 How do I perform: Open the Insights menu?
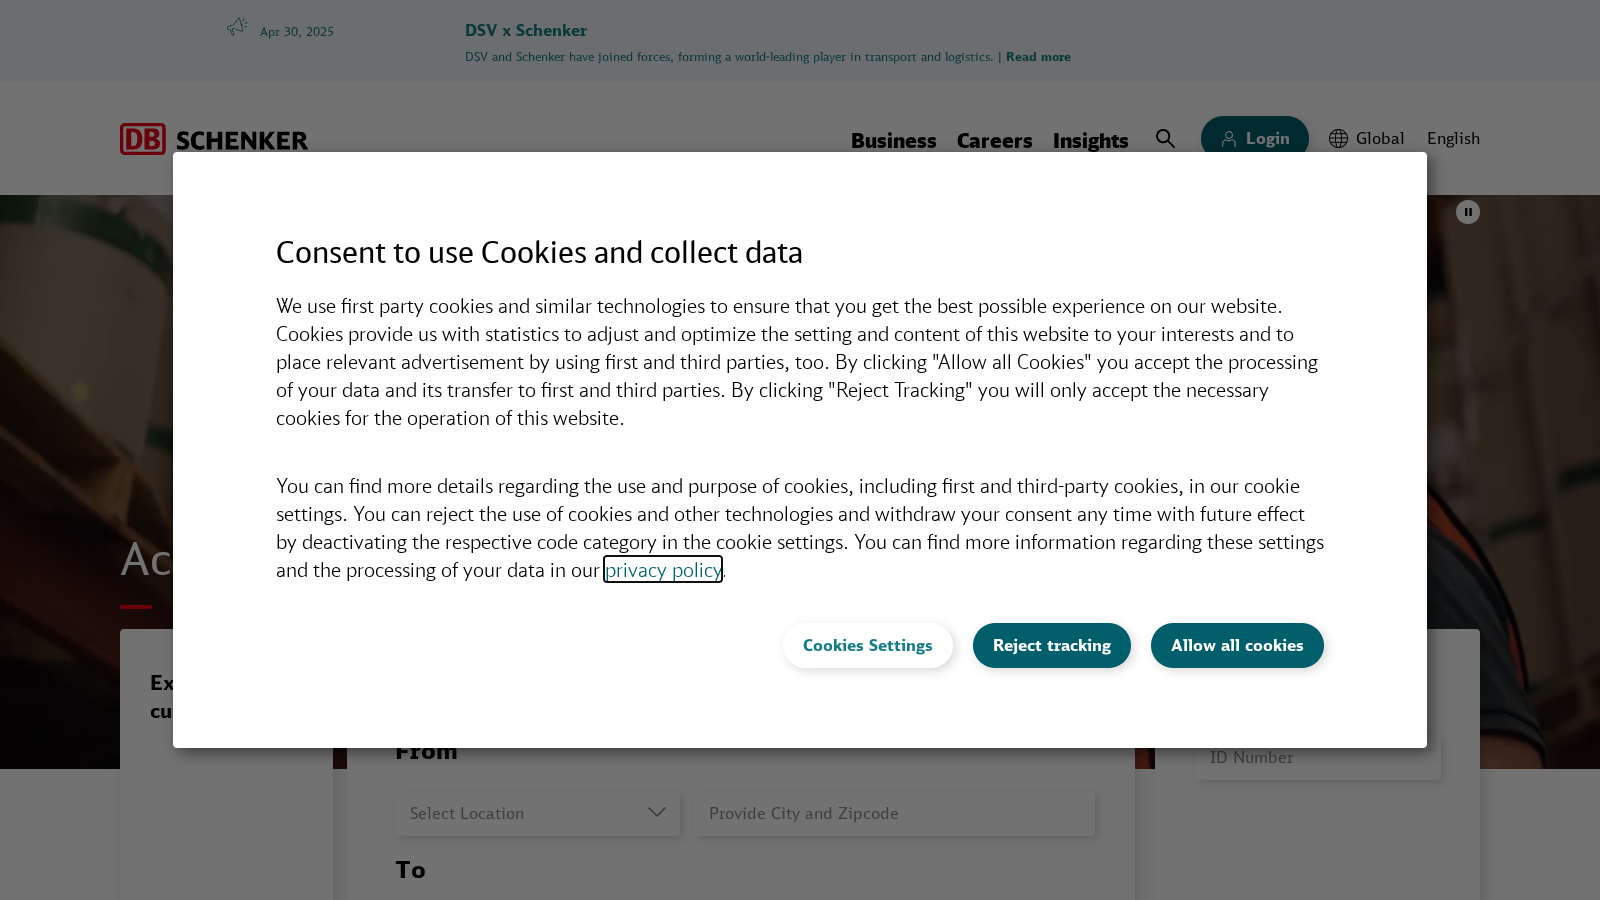tap(1090, 140)
